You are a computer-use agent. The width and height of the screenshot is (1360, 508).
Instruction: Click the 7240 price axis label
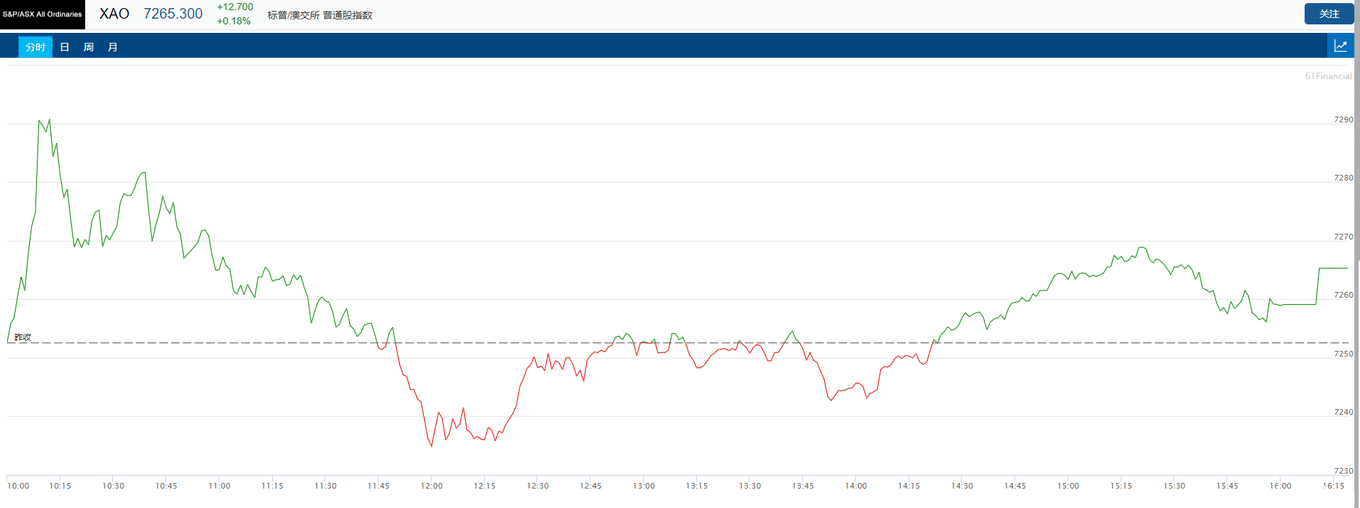click(1343, 412)
